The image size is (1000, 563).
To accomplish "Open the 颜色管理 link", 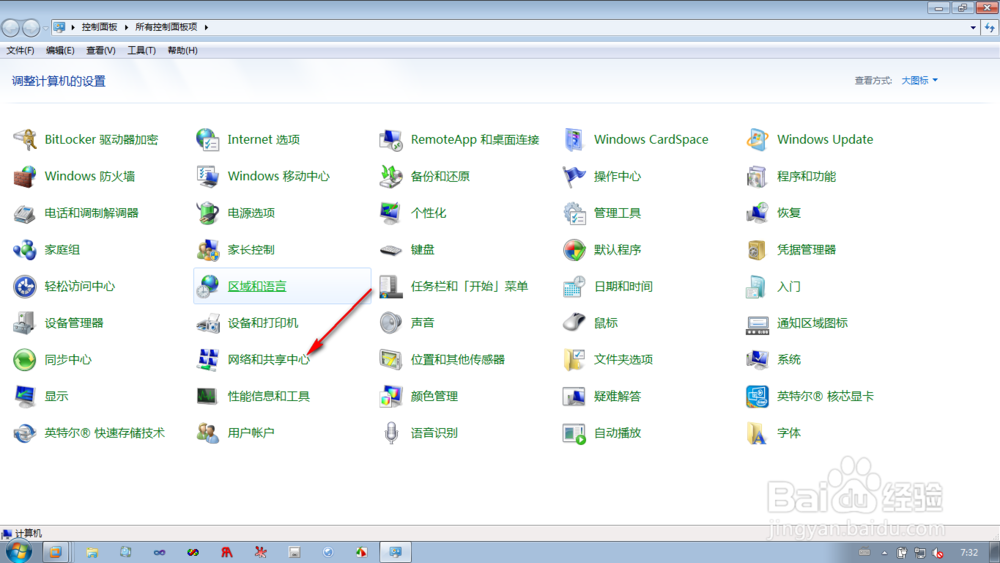I will pyautogui.click(x=434, y=397).
